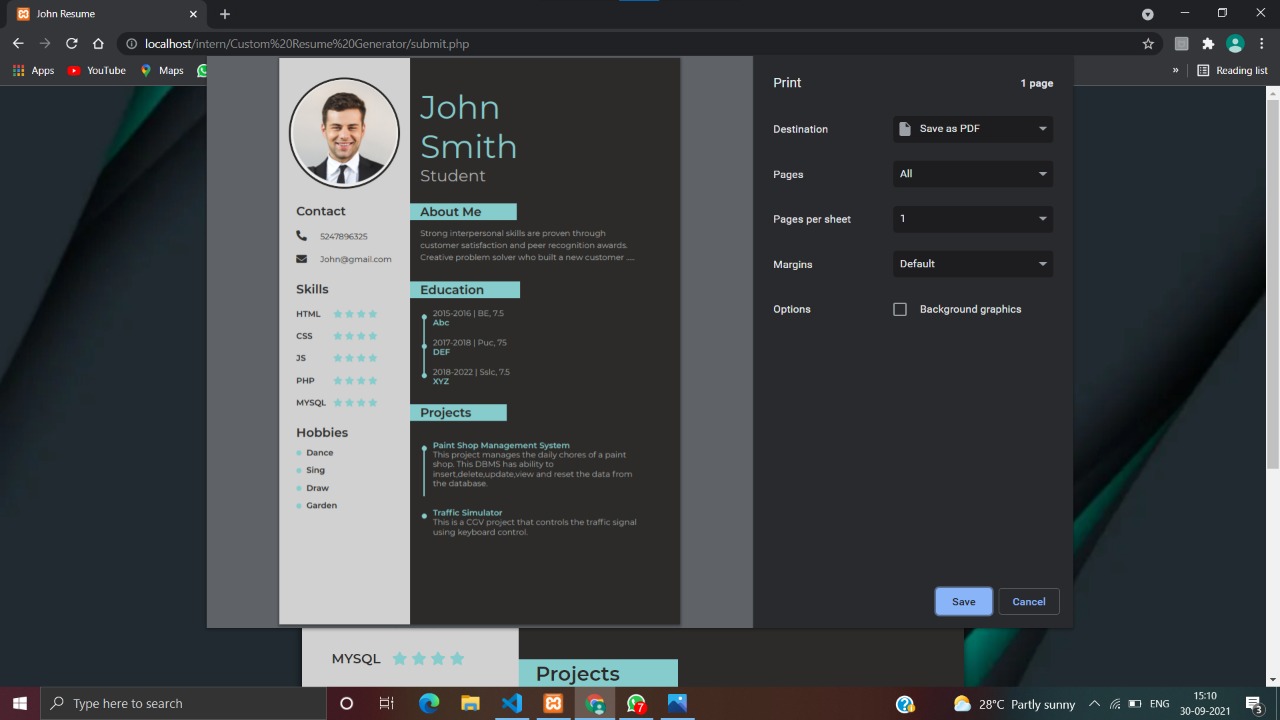The width and height of the screenshot is (1280, 720).
Task: Expand the hidden bookmarks overflow chevron
Action: (1175, 70)
